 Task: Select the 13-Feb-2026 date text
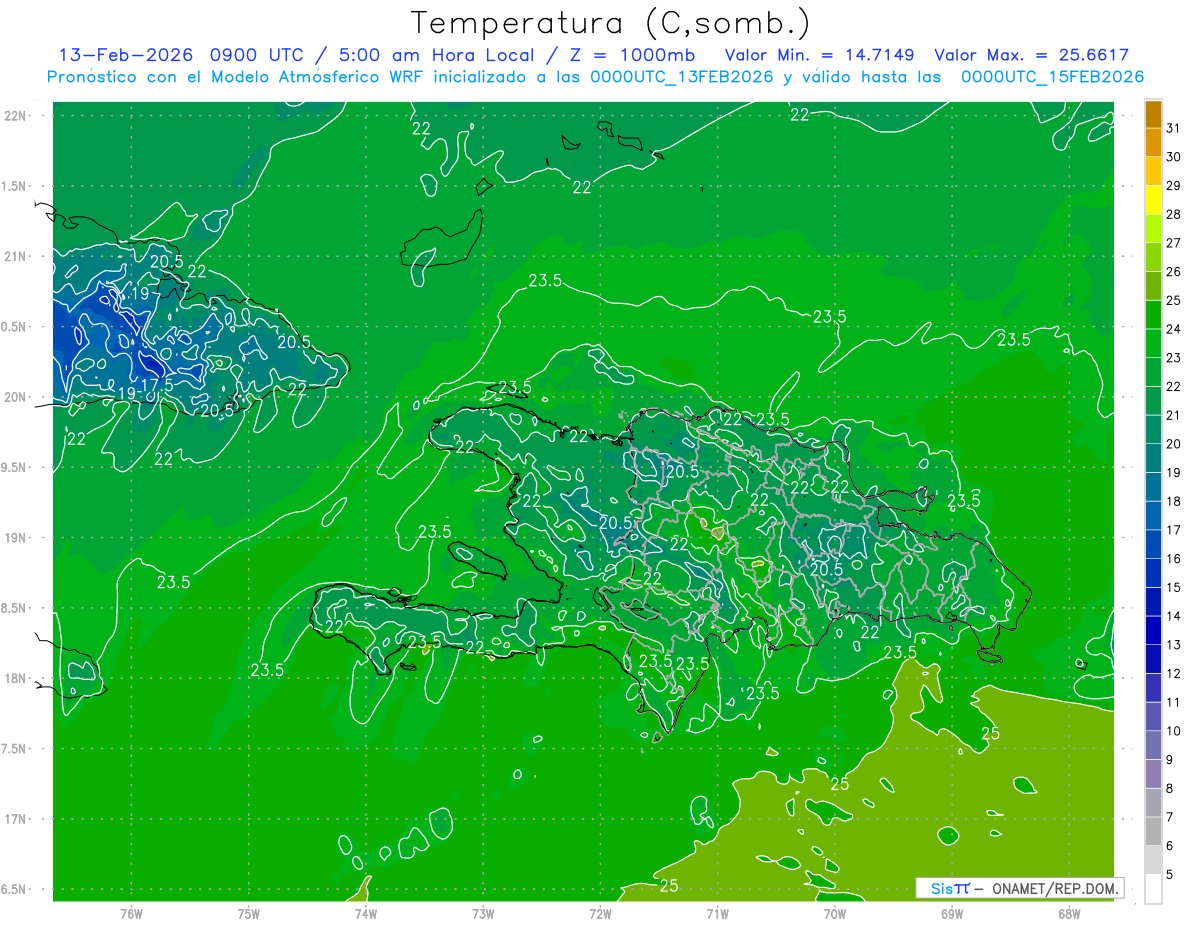(128, 55)
